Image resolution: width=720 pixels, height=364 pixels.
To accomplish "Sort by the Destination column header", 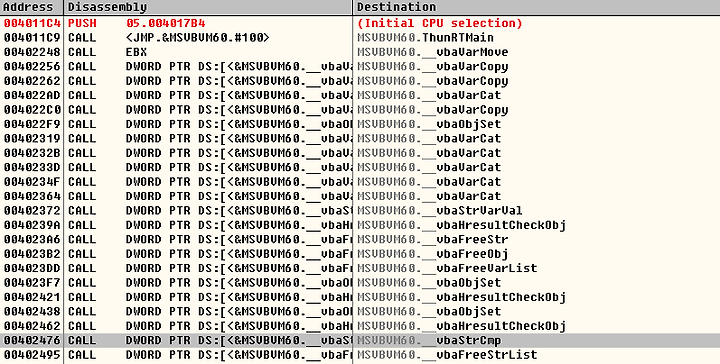I will (x=537, y=7).
